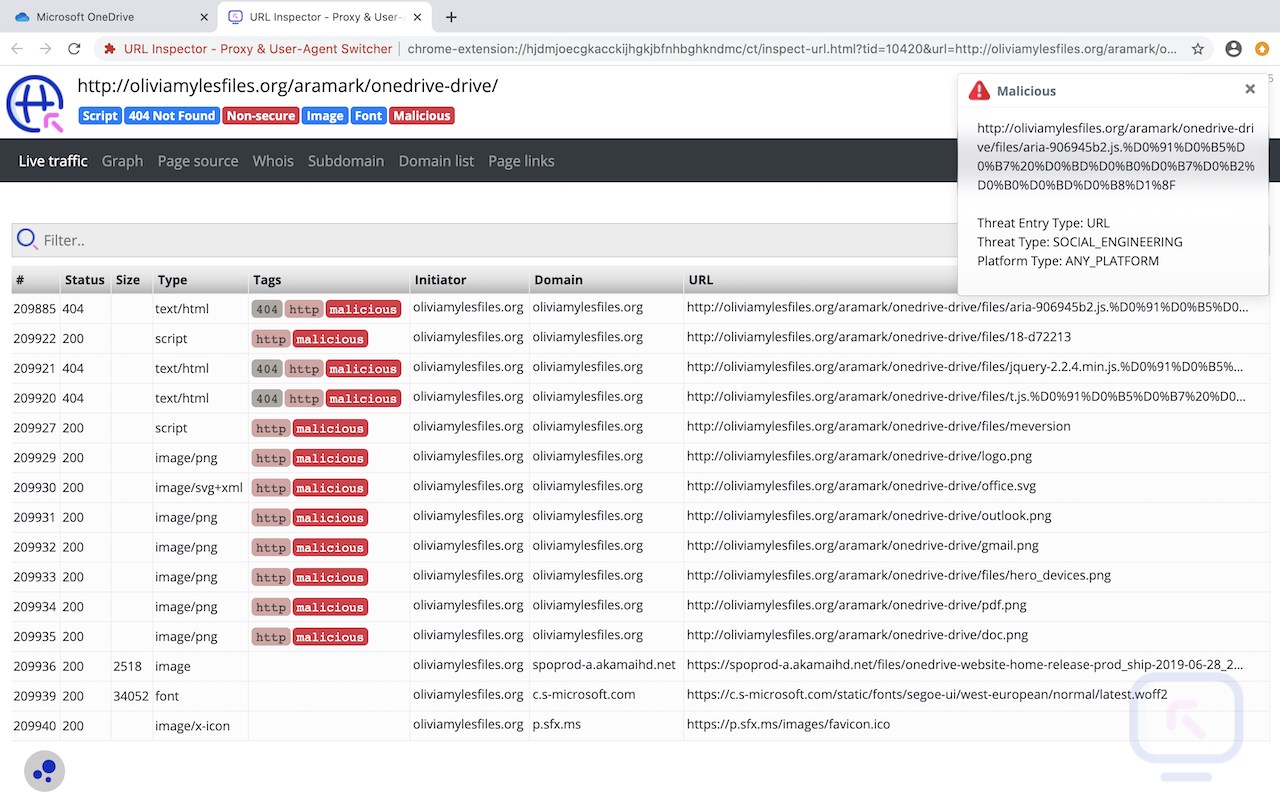Close the Microsoft OneDrive tab
The image size is (1280, 800).
[x=204, y=17]
